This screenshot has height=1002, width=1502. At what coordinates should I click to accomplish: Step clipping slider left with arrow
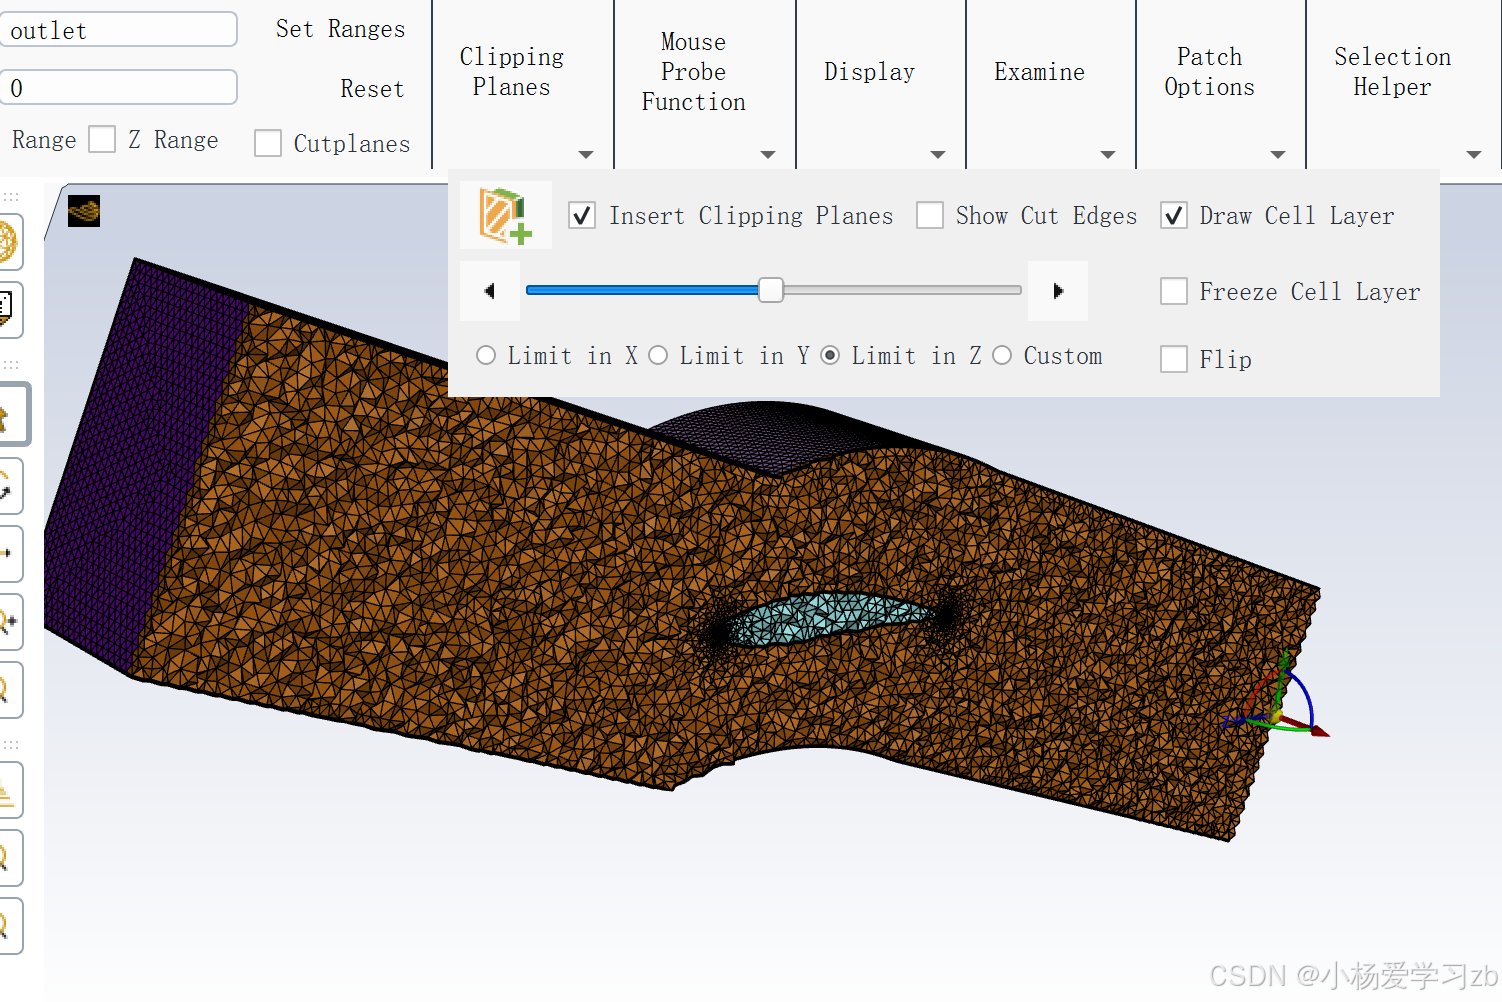(489, 291)
